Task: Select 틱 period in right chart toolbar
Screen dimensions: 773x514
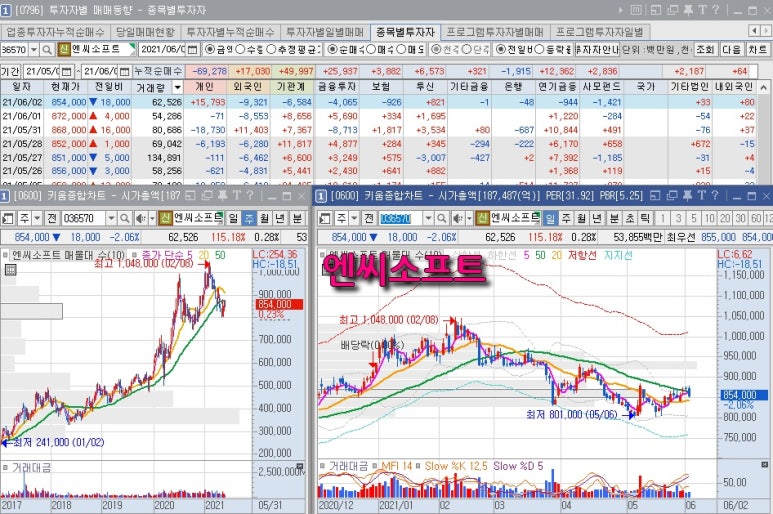Action: point(645,218)
